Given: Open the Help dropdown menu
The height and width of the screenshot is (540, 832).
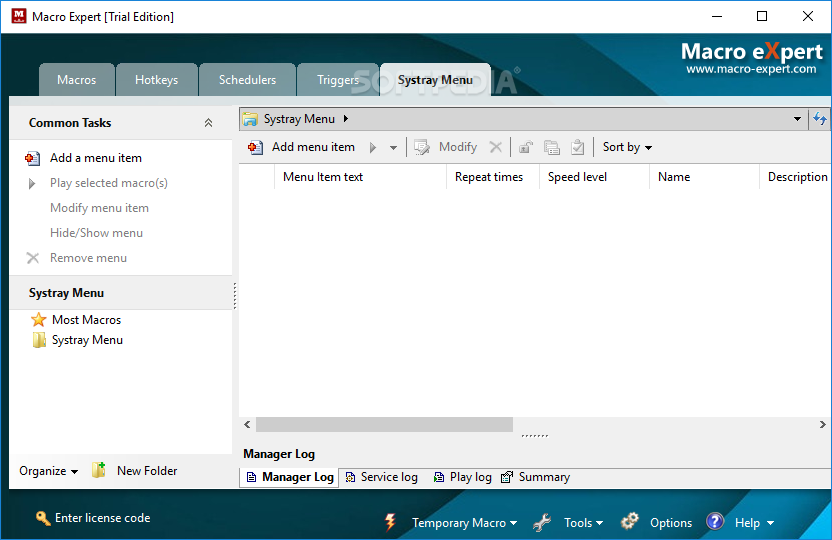Looking at the screenshot, I should 754,522.
